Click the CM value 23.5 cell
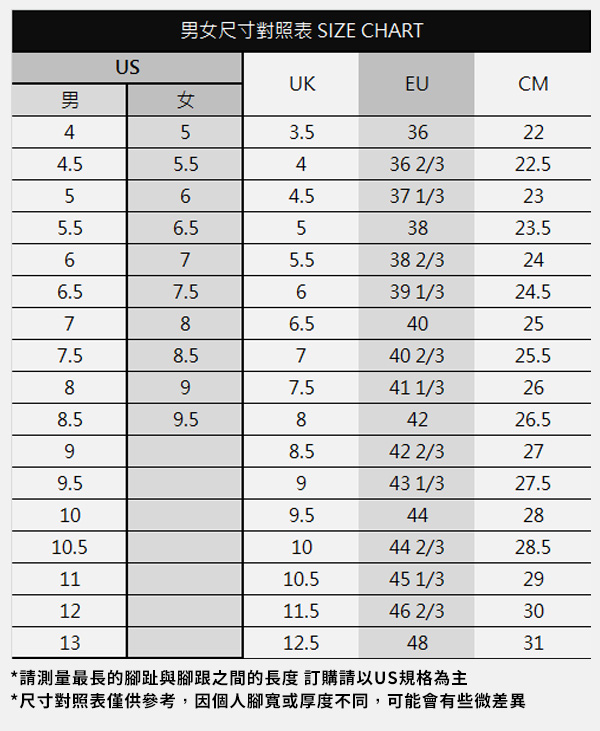The image size is (600, 731). 533,228
